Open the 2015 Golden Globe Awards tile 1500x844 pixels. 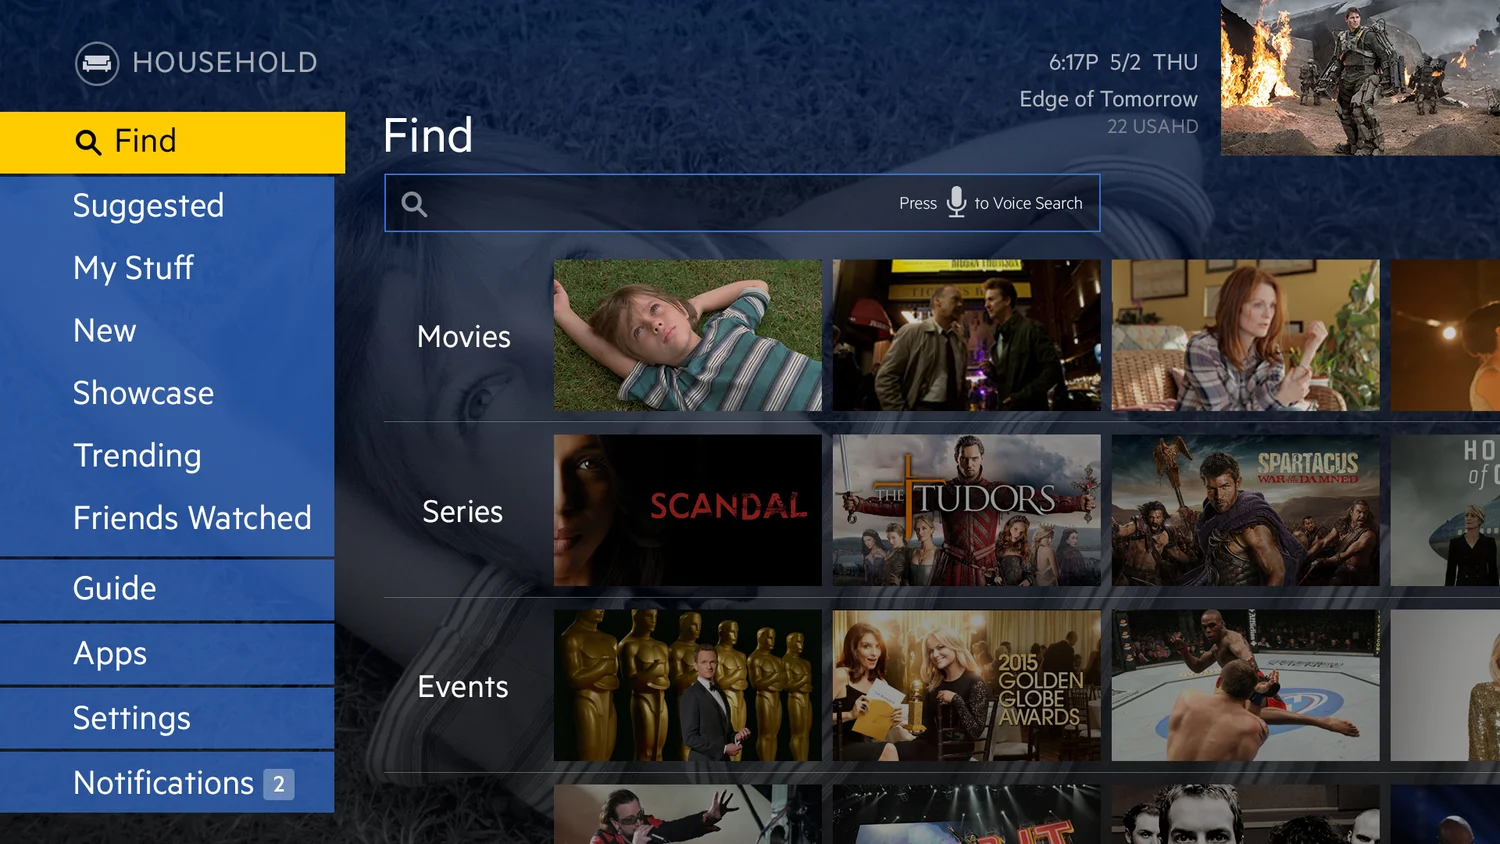(967, 686)
